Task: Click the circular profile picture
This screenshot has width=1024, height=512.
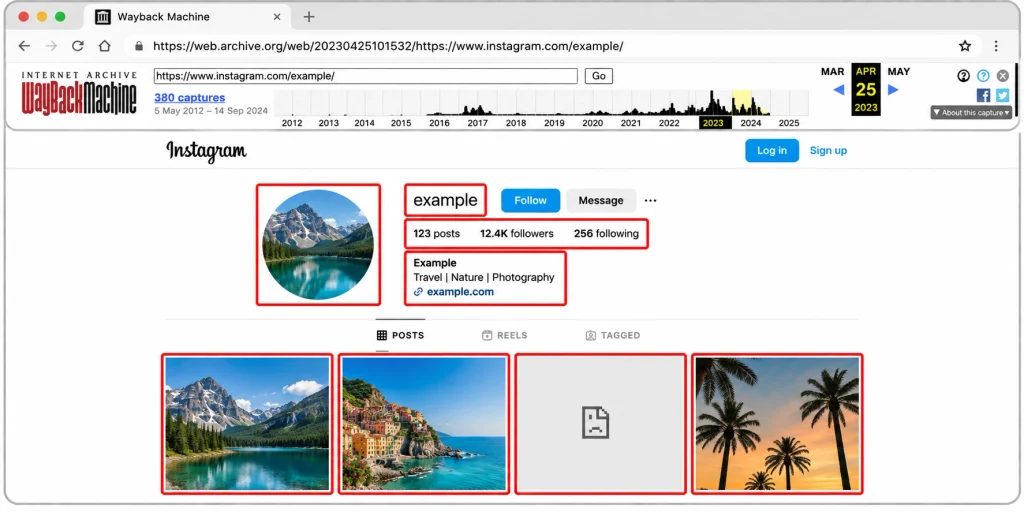Action: tap(318, 245)
